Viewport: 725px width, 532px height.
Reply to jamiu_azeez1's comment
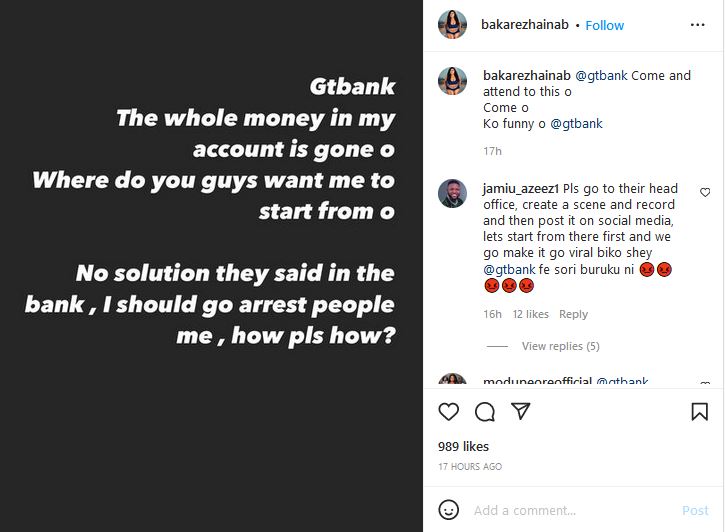(573, 314)
